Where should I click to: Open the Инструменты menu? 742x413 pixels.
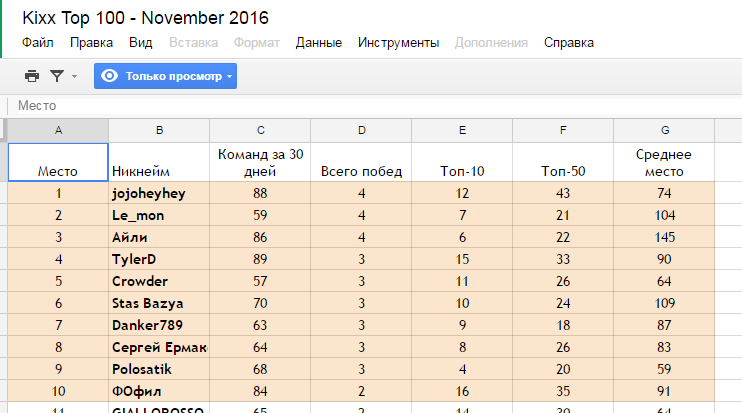pyautogui.click(x=398, y=43)
